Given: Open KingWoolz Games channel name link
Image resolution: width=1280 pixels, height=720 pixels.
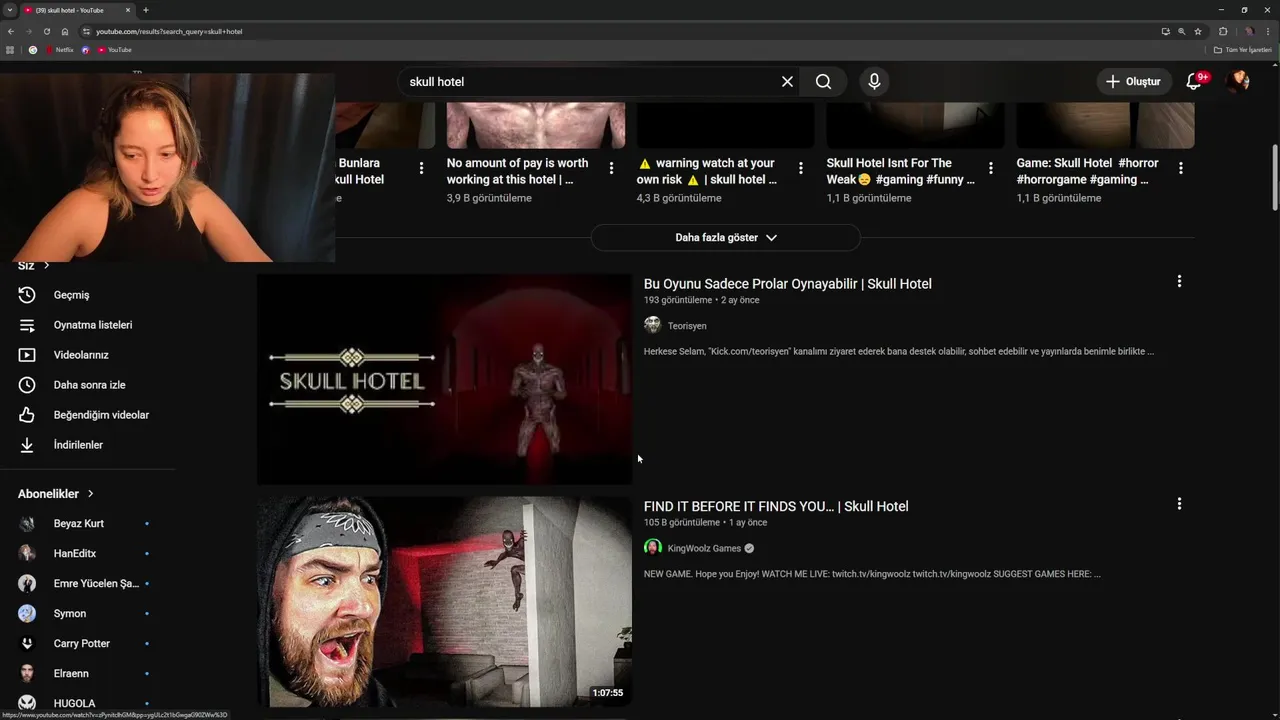Looking at the screenshot, I should [704, 548].
